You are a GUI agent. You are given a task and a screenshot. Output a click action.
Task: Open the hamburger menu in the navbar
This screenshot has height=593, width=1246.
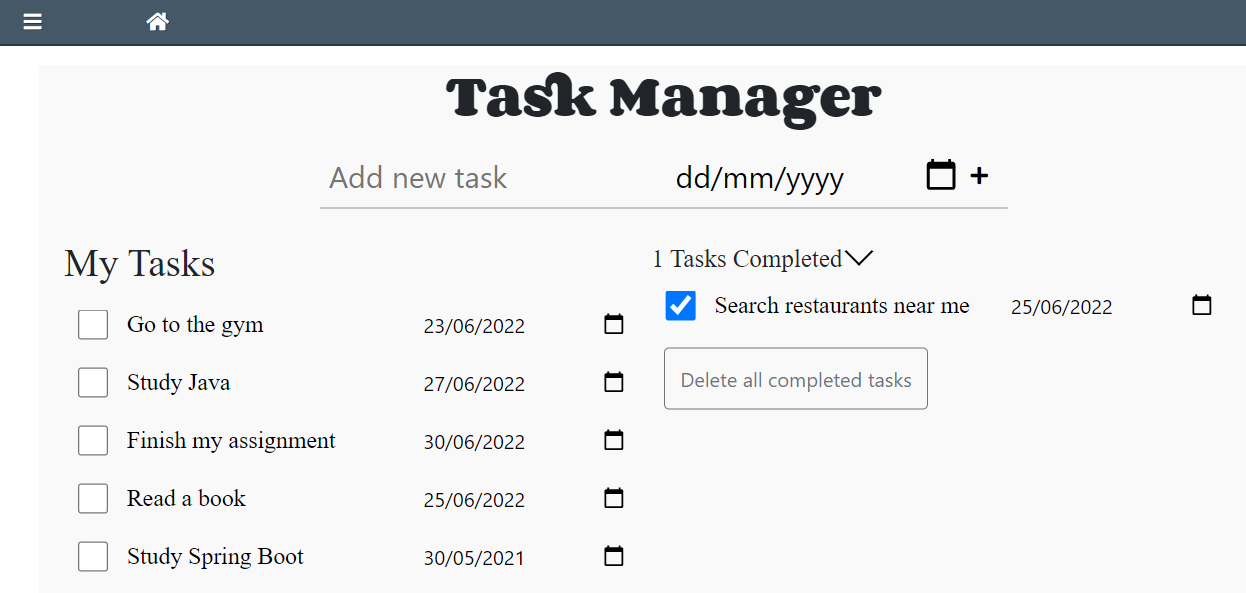tap(32, 21)
